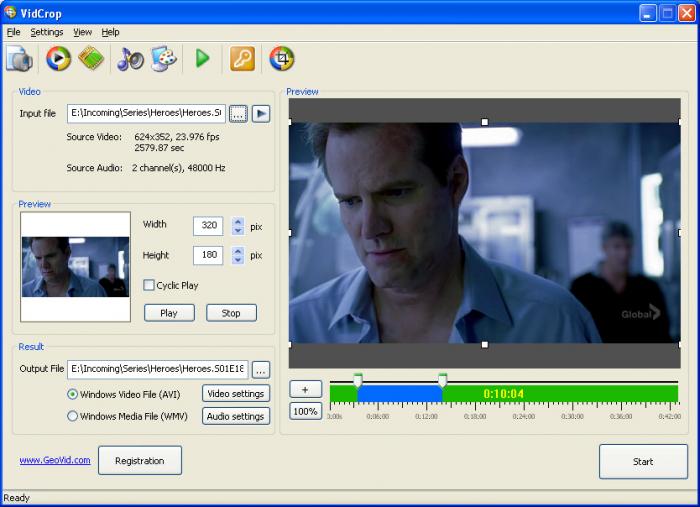This screenshot has width=700, height=507.
Task: Click the right trim marker on timeline
Action: [442, 380]
